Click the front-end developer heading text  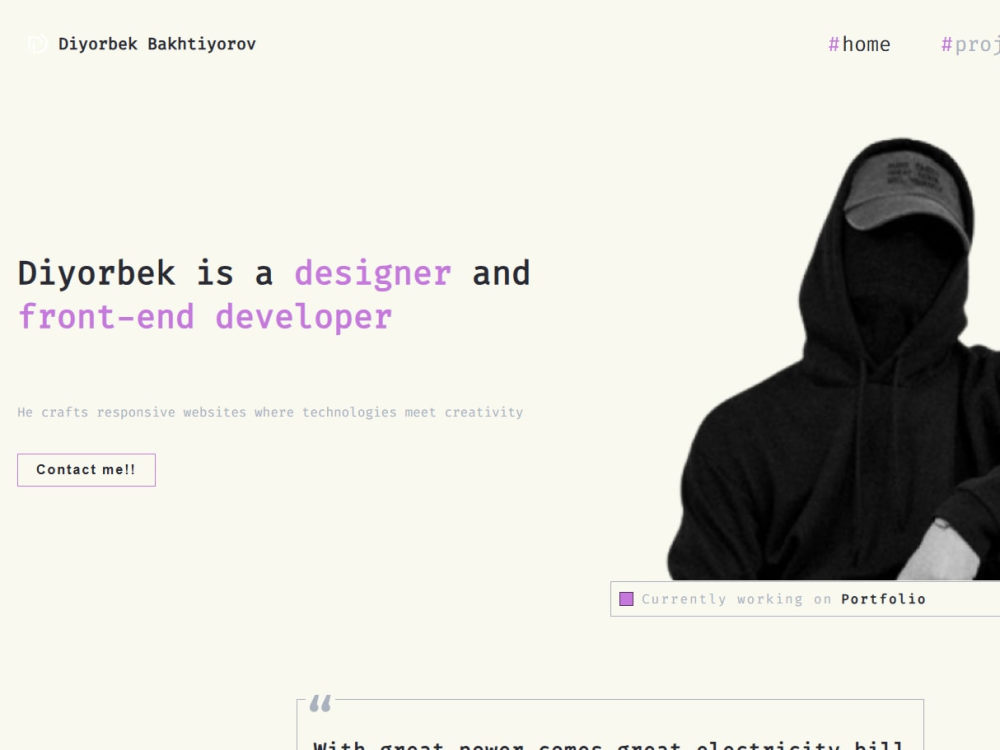pyautogui.click(x=205, y=316)
